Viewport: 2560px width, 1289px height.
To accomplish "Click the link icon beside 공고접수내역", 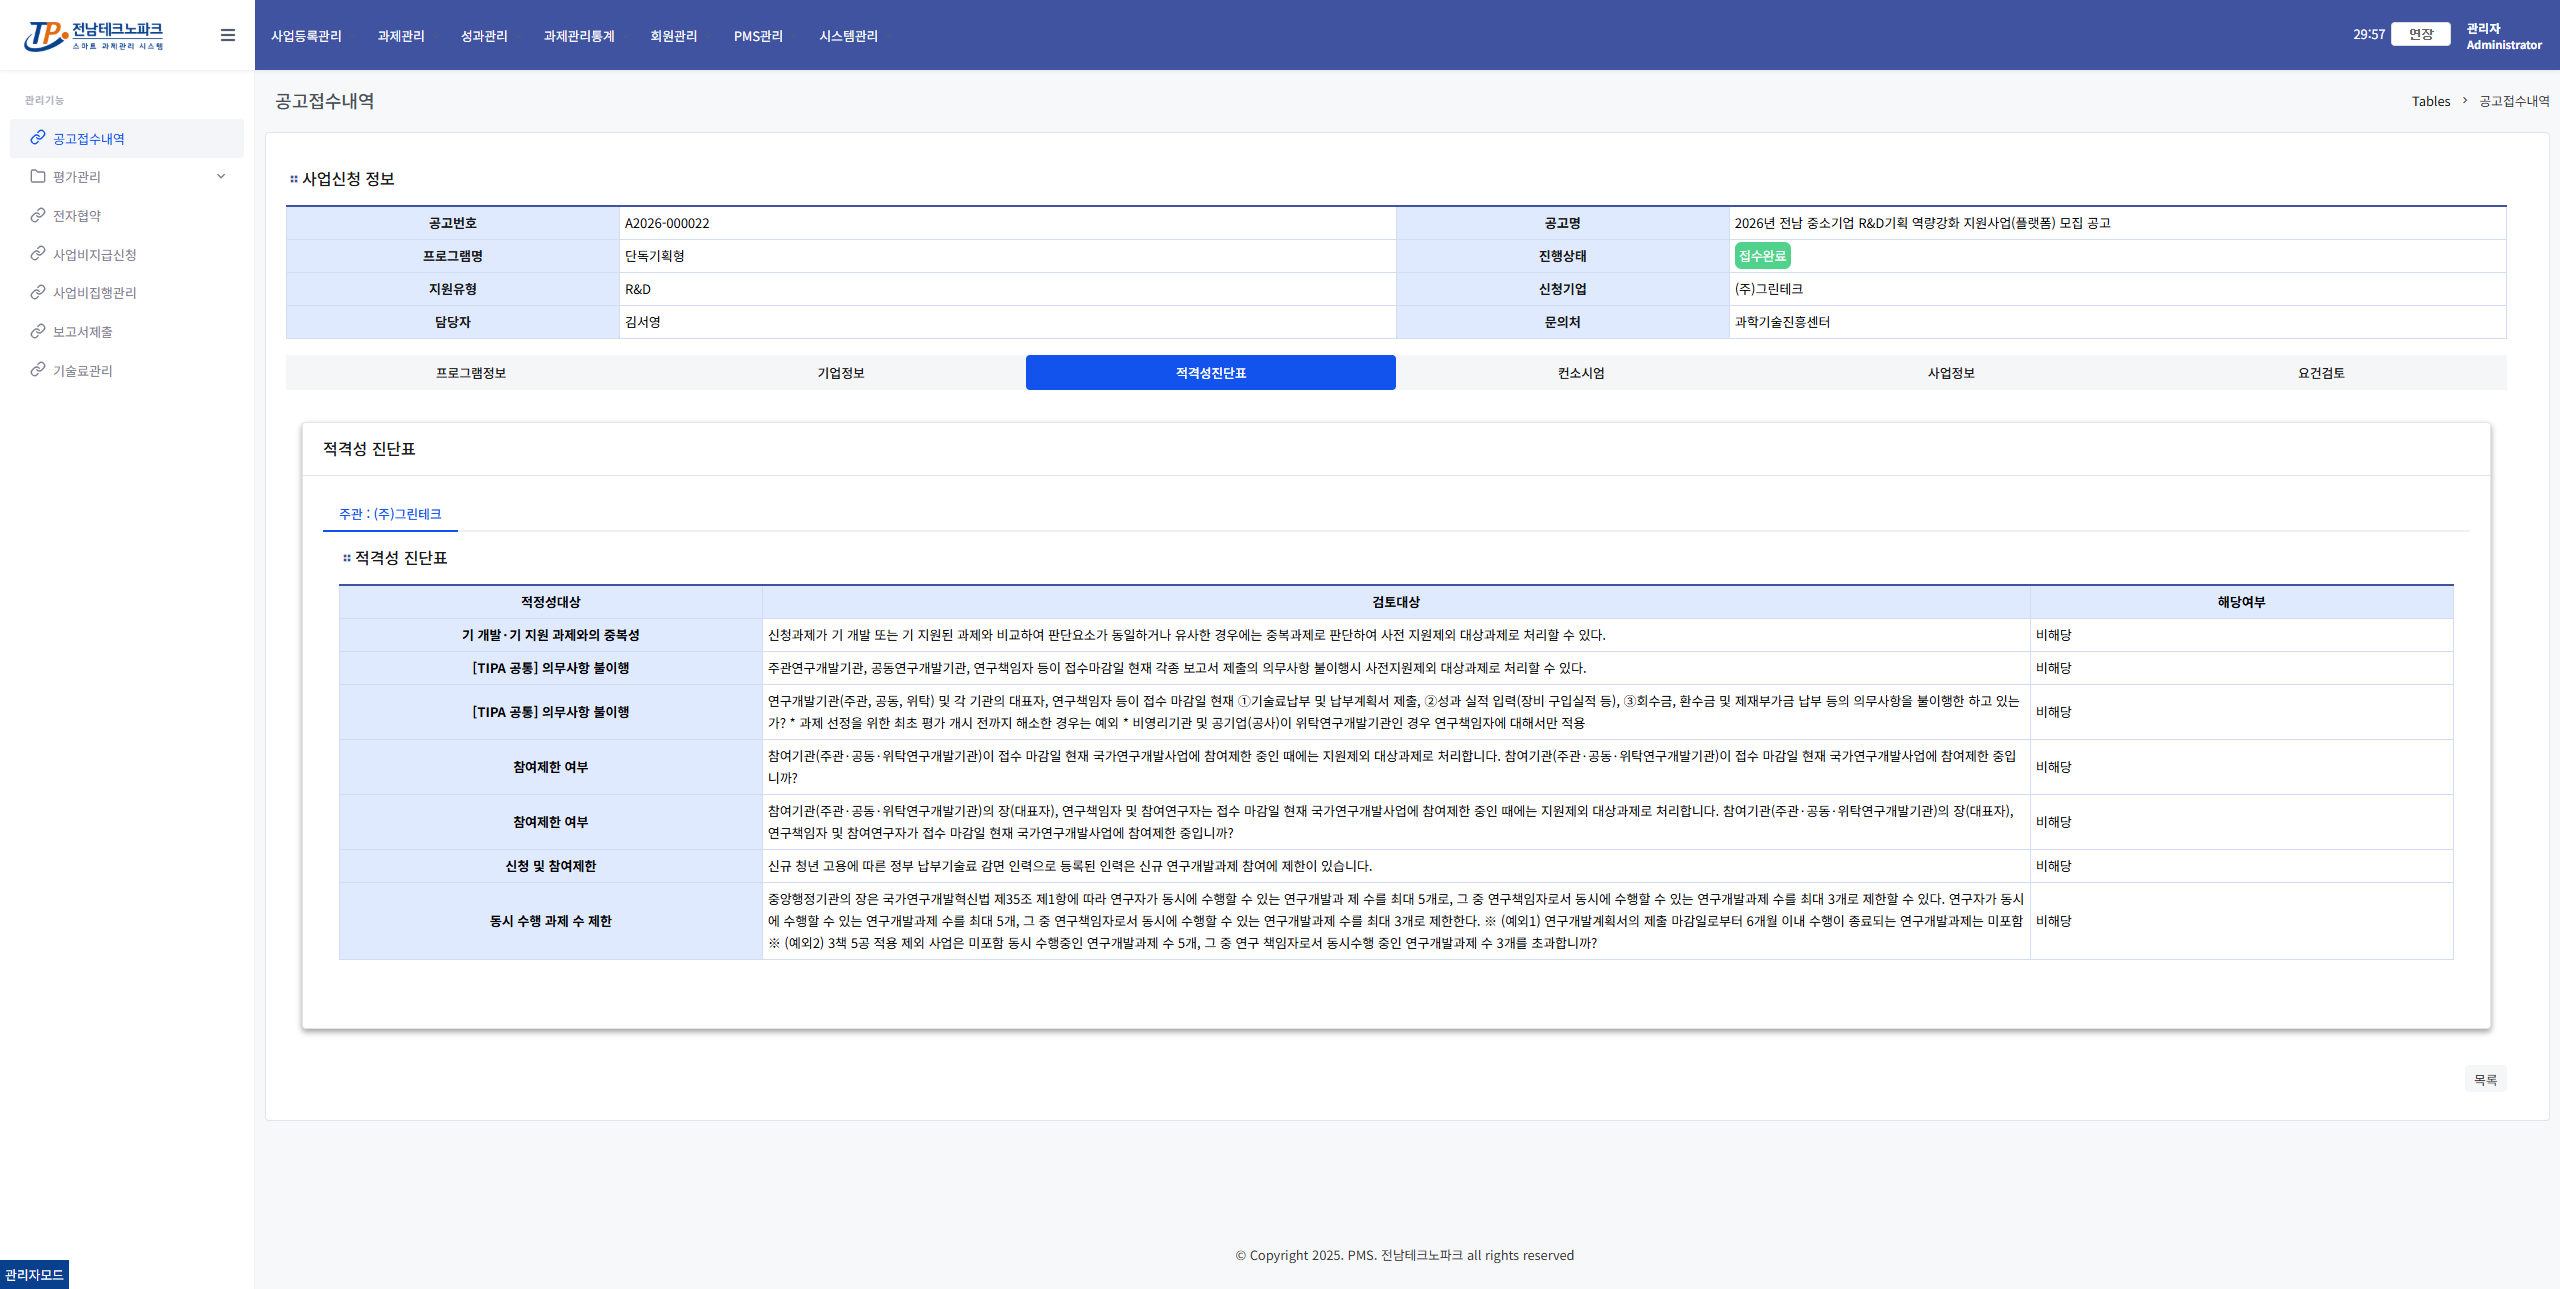I will pos(38,138).
